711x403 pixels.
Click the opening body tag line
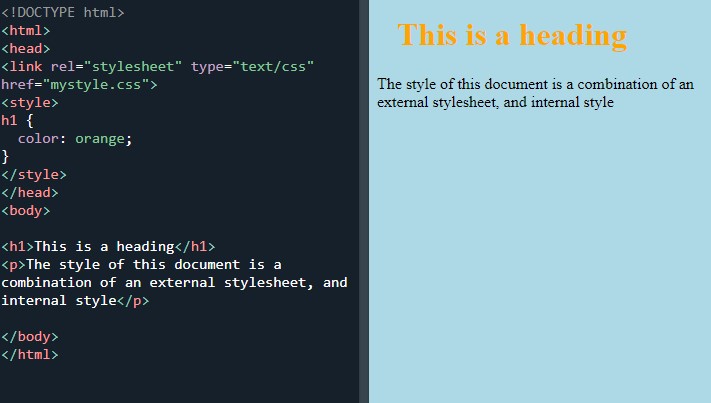[x=25, y=210]
